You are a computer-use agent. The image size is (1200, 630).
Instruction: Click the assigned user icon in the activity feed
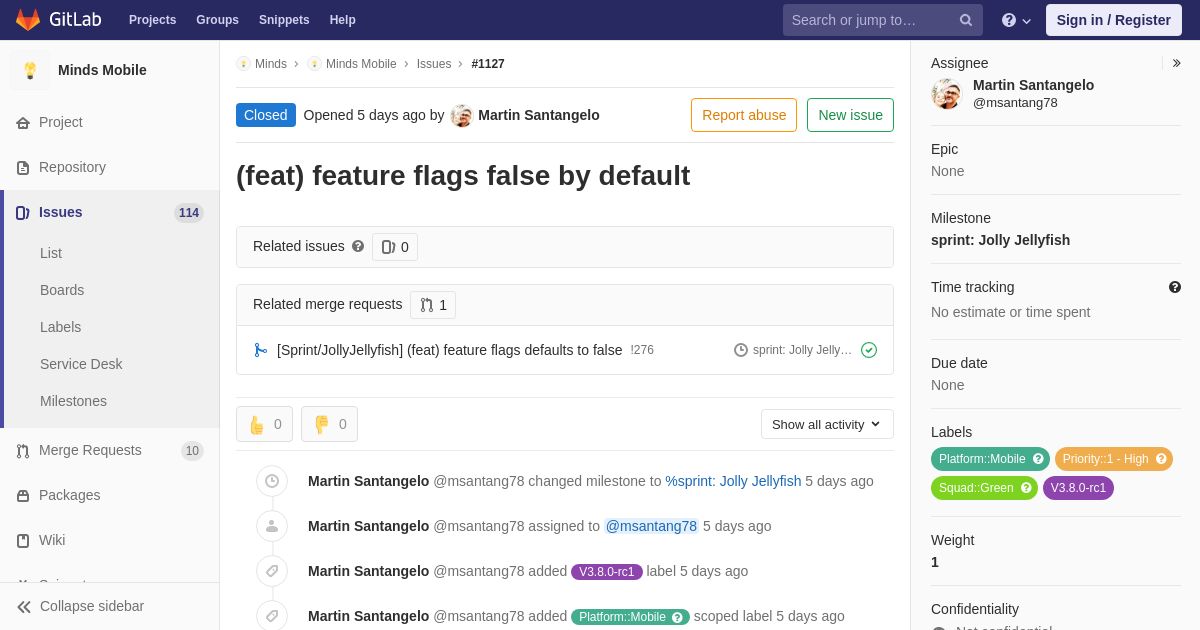[272, 526]
